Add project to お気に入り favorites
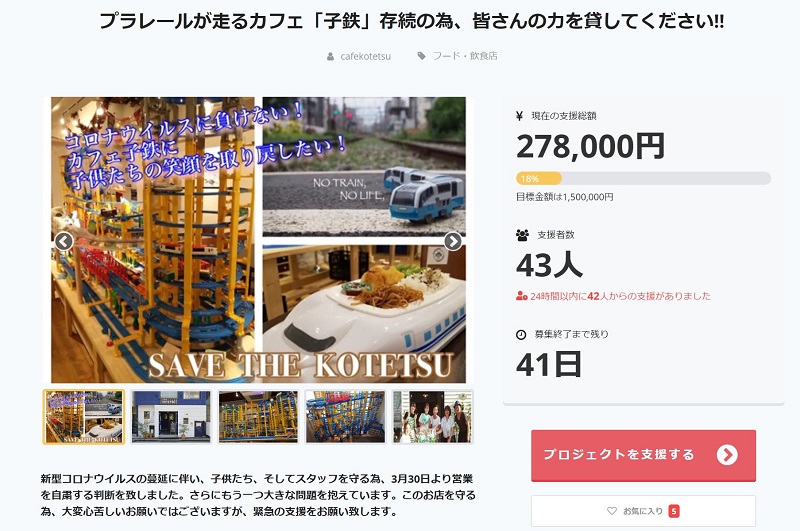Image resolution: width=800 pixels, height=531 pixels. [x=643, y=511]
